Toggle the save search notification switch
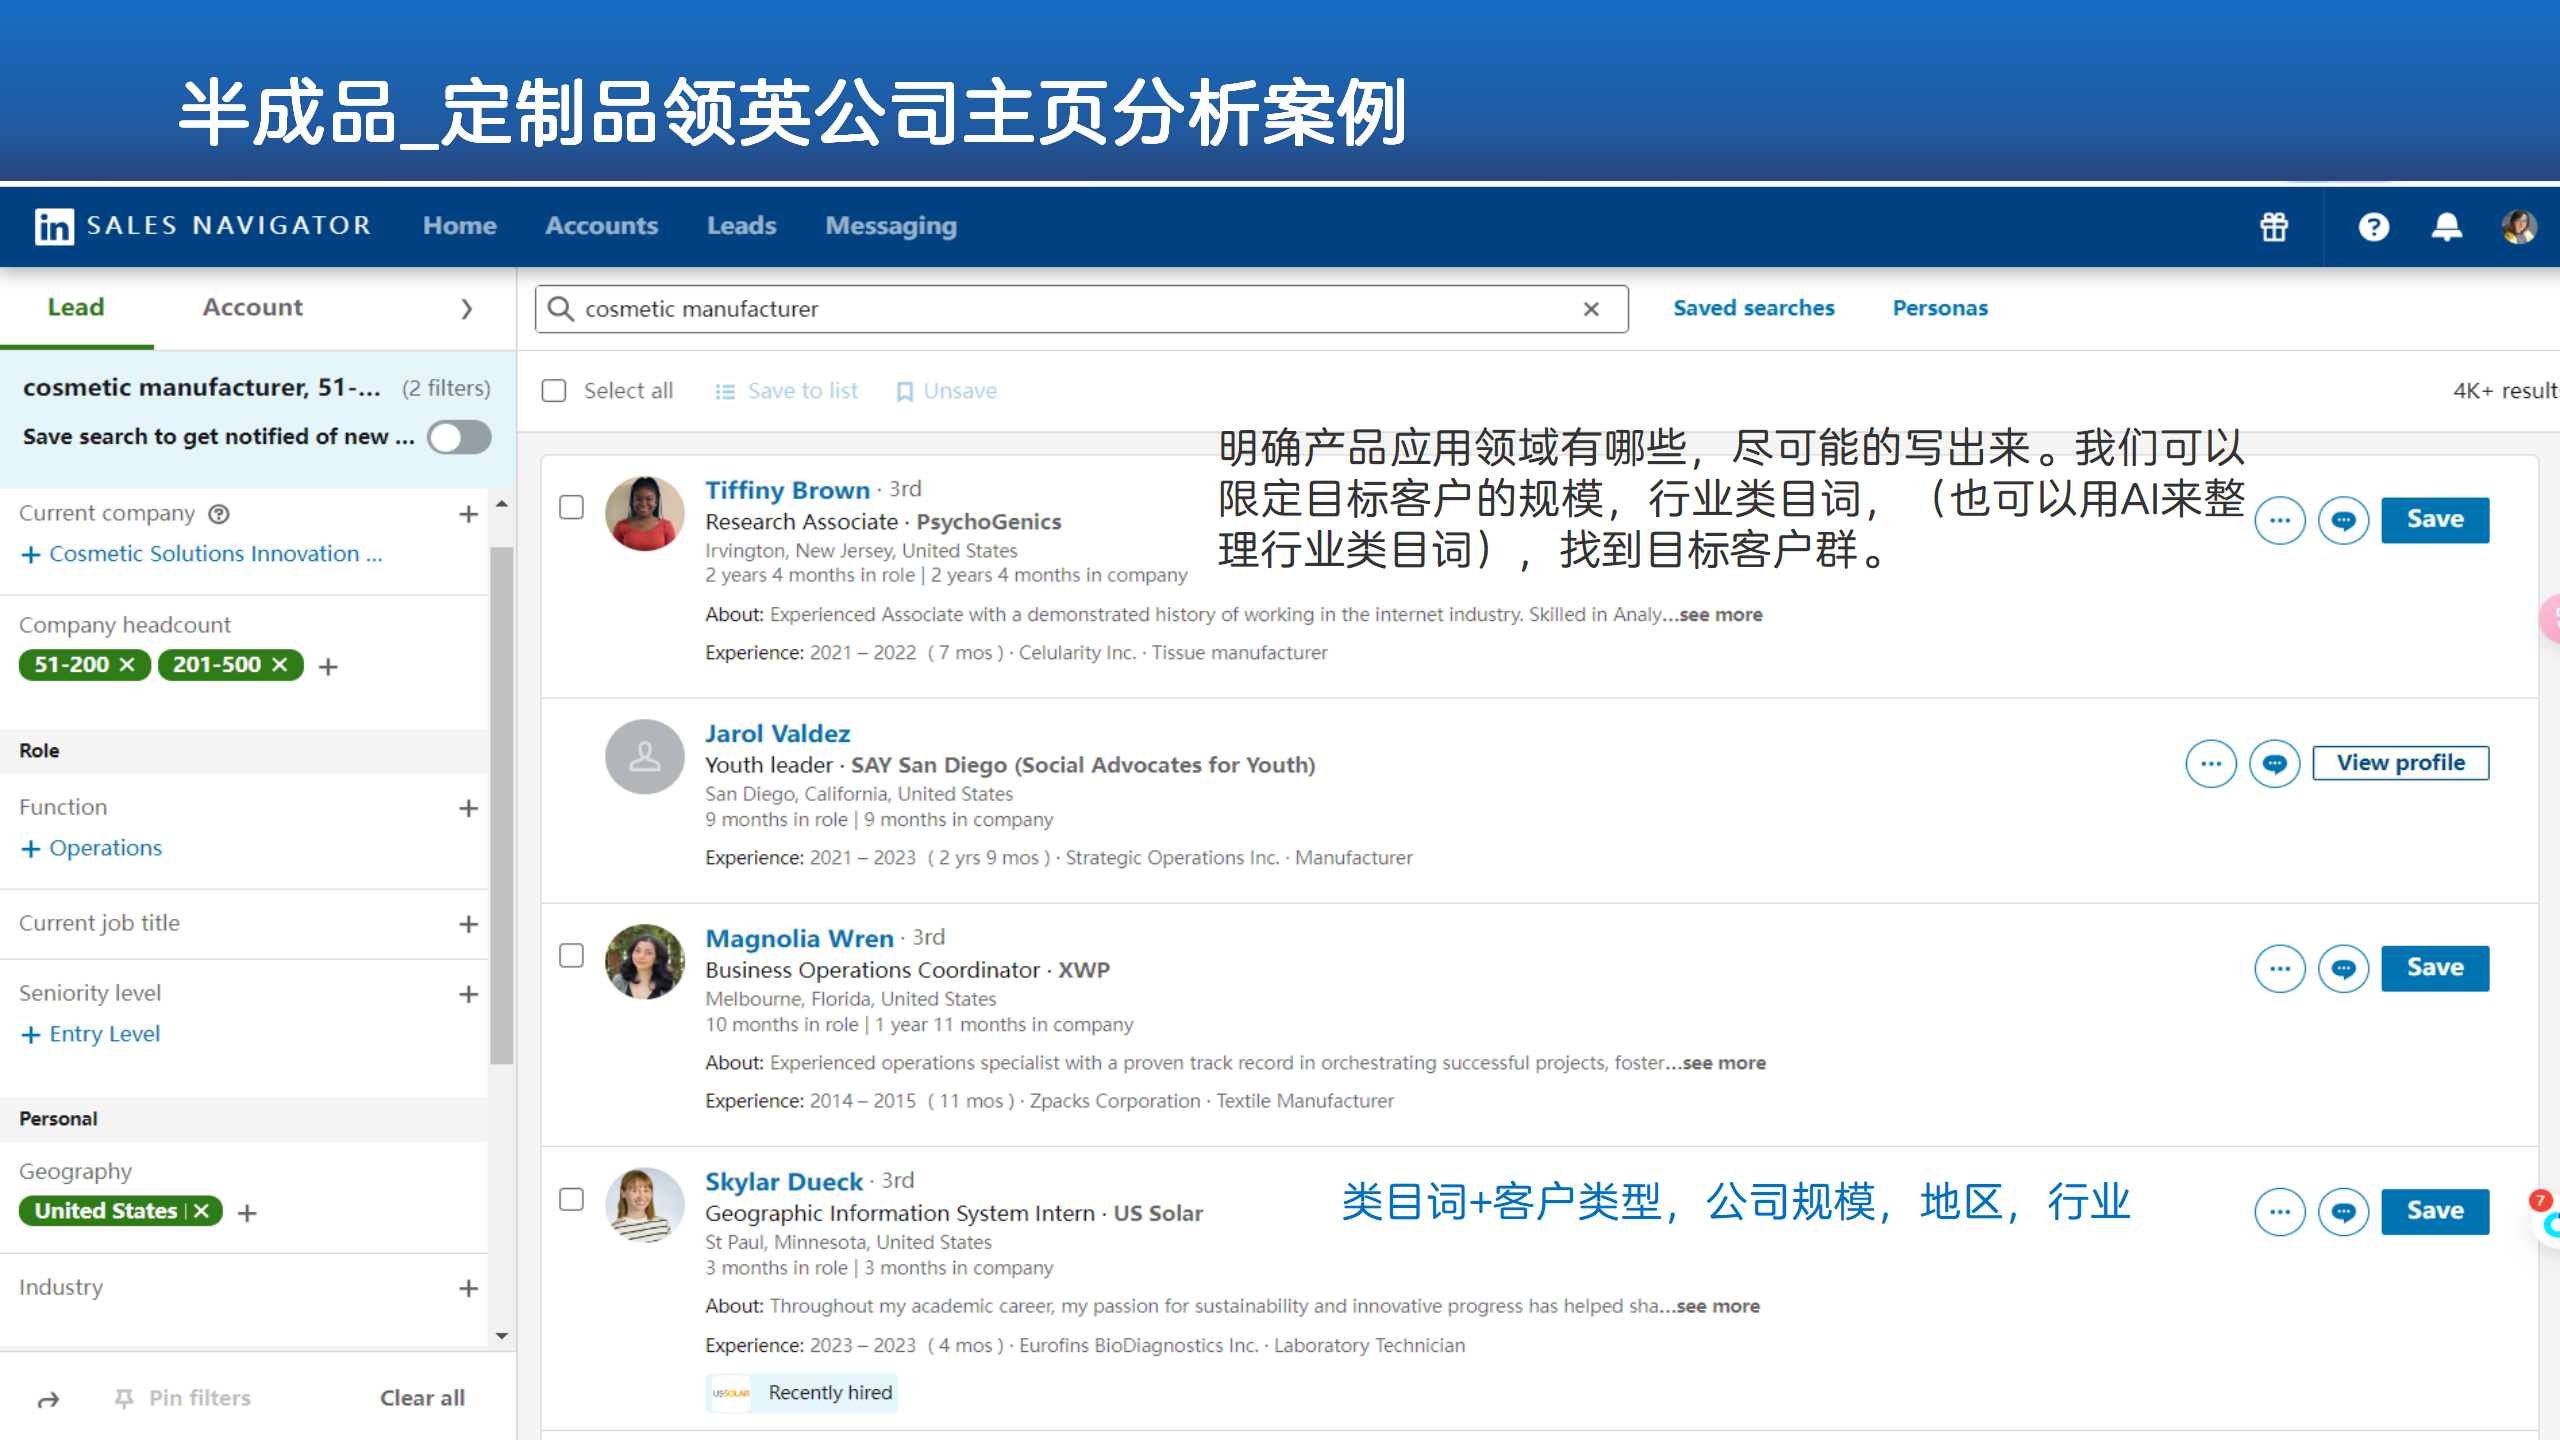 coord(459,437)
